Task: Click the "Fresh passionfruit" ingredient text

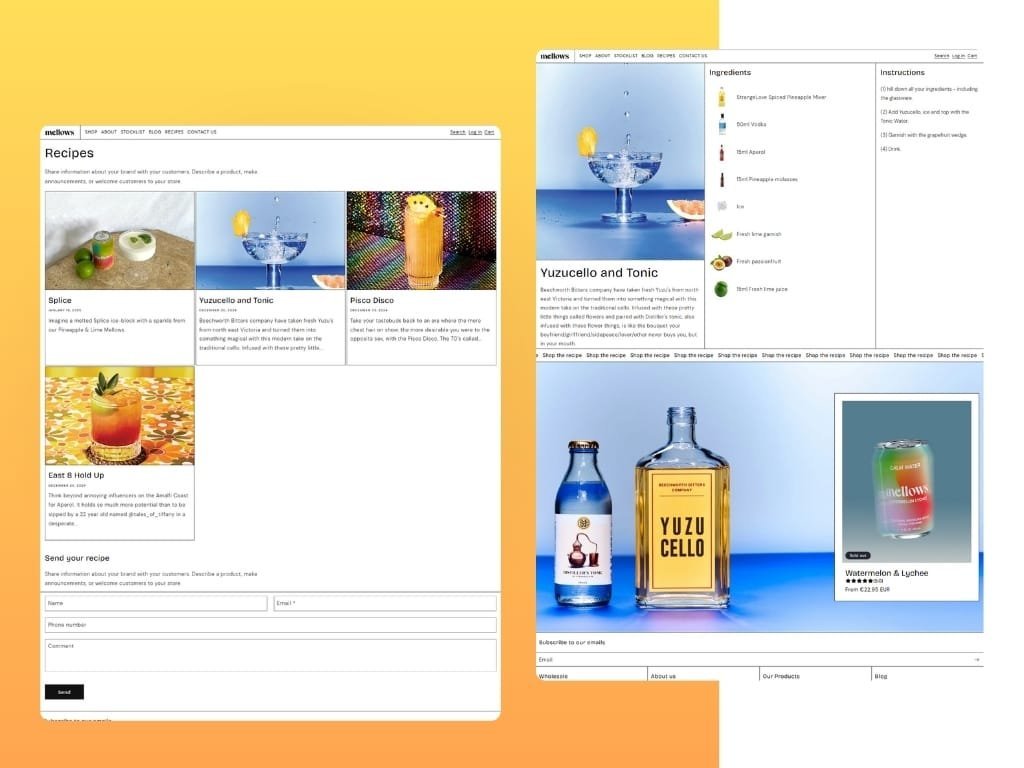Action: [758, 261]
